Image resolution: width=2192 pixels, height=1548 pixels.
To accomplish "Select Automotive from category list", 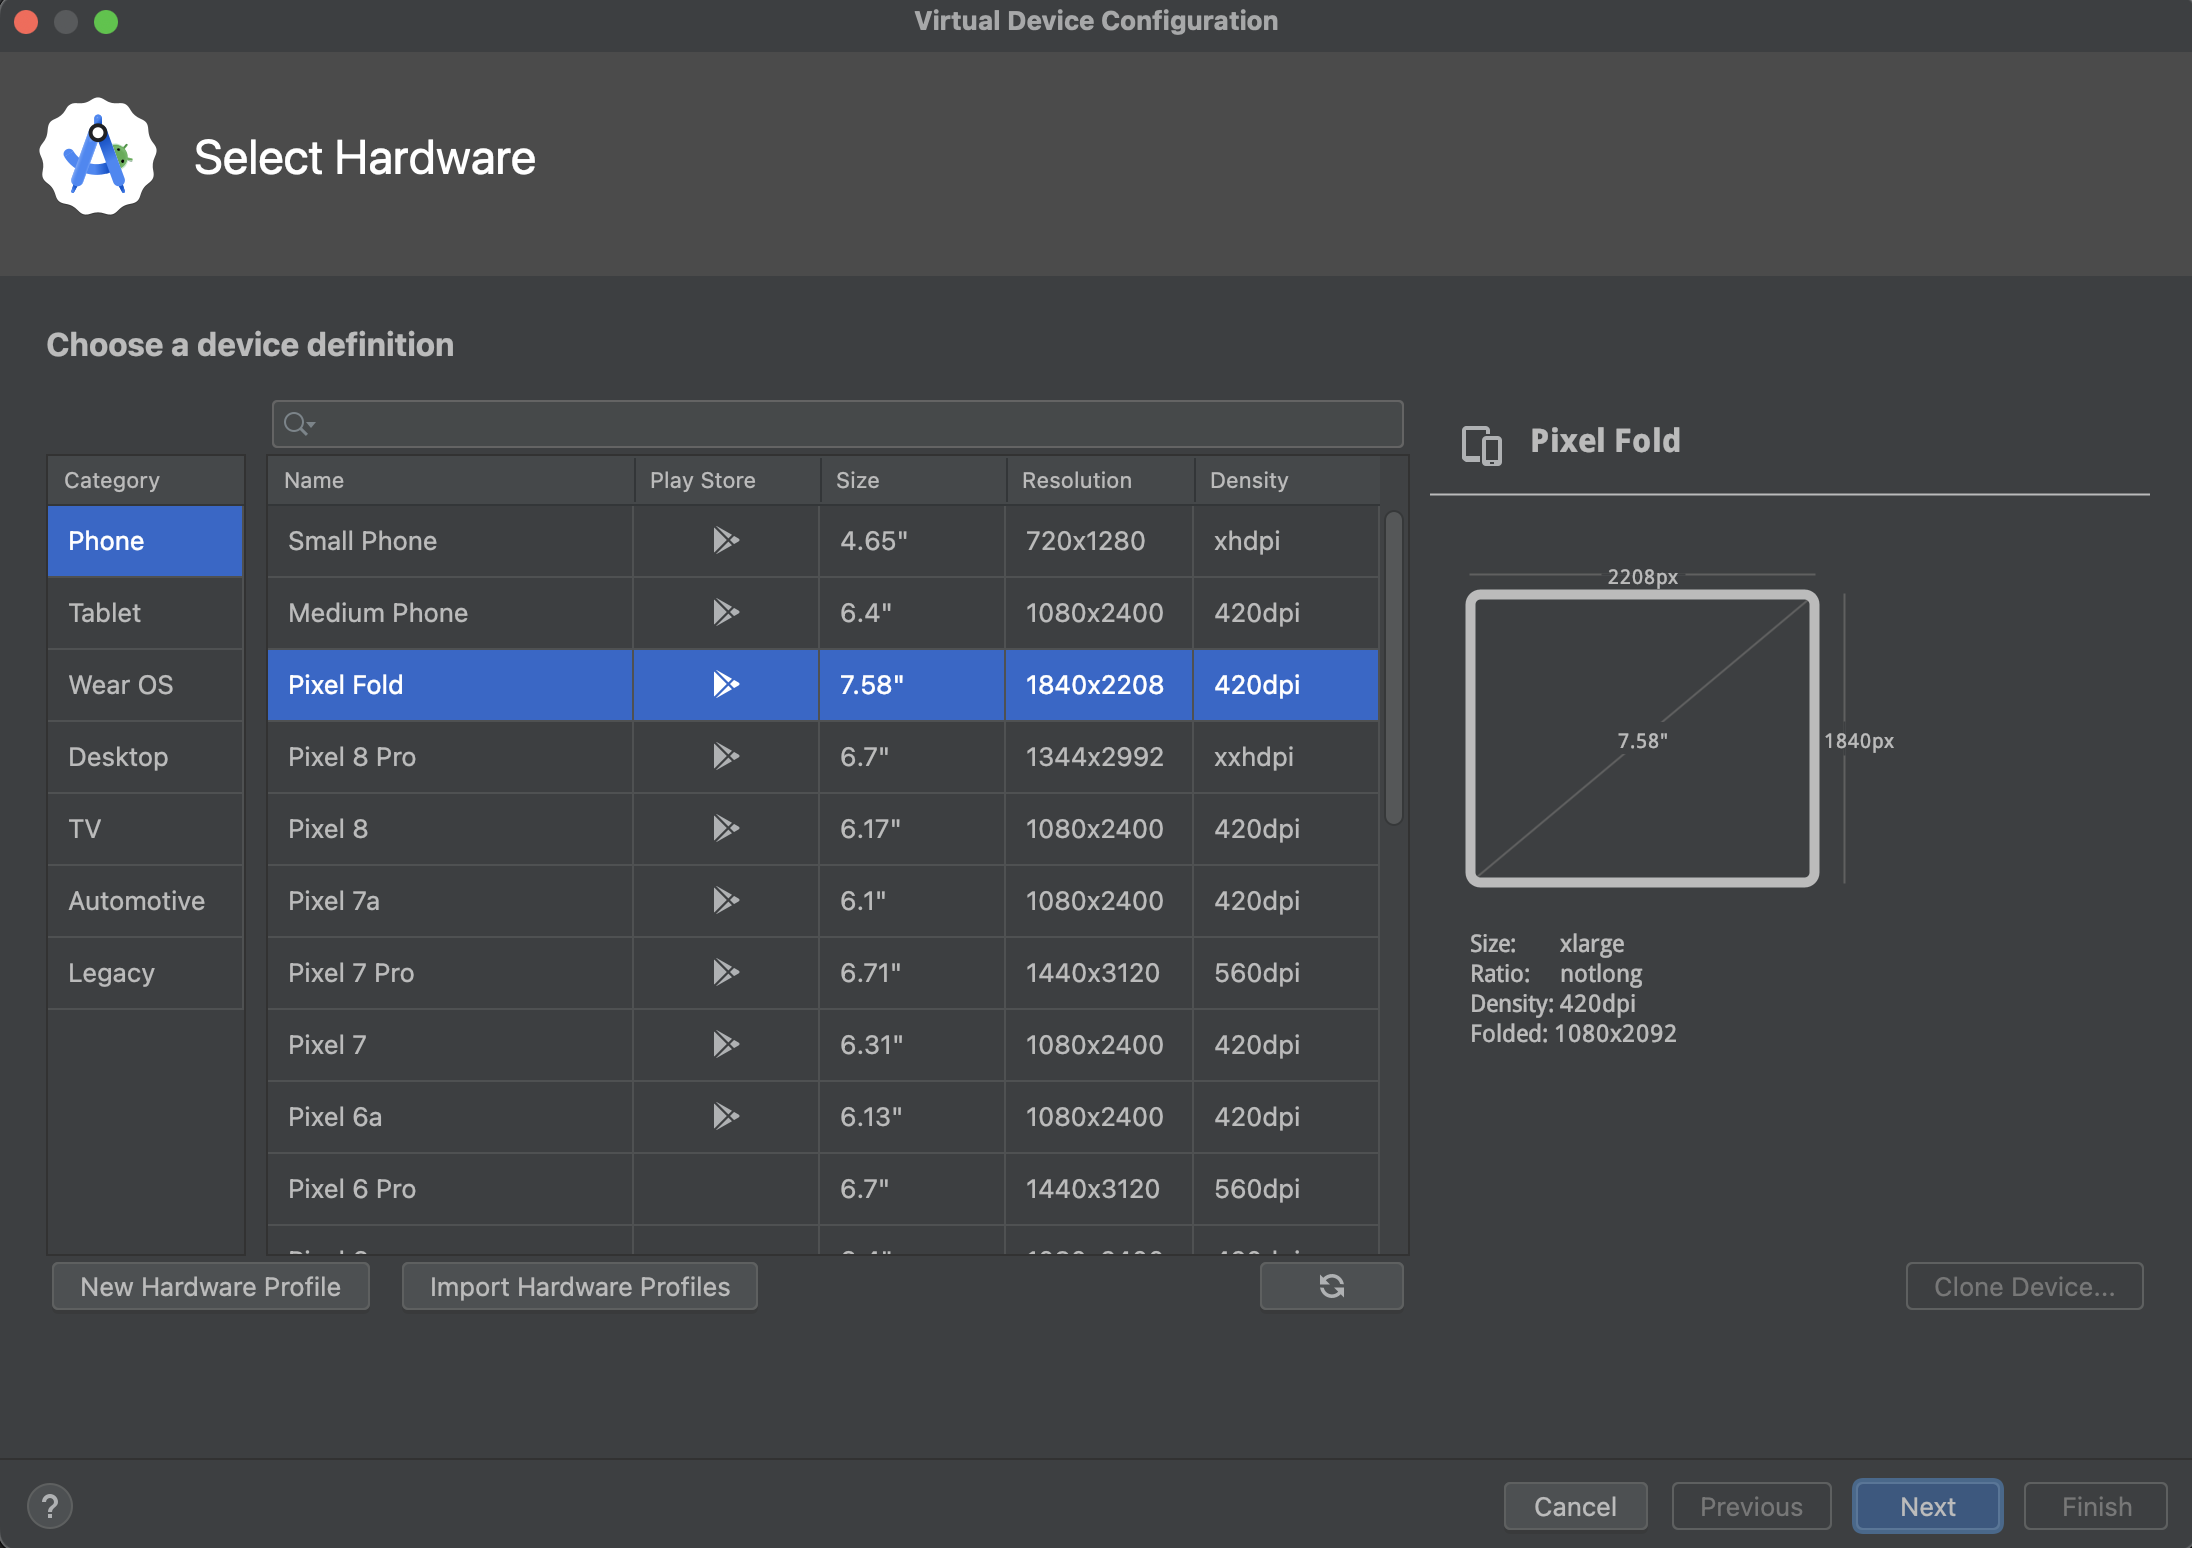I will (x=136, y=898).
